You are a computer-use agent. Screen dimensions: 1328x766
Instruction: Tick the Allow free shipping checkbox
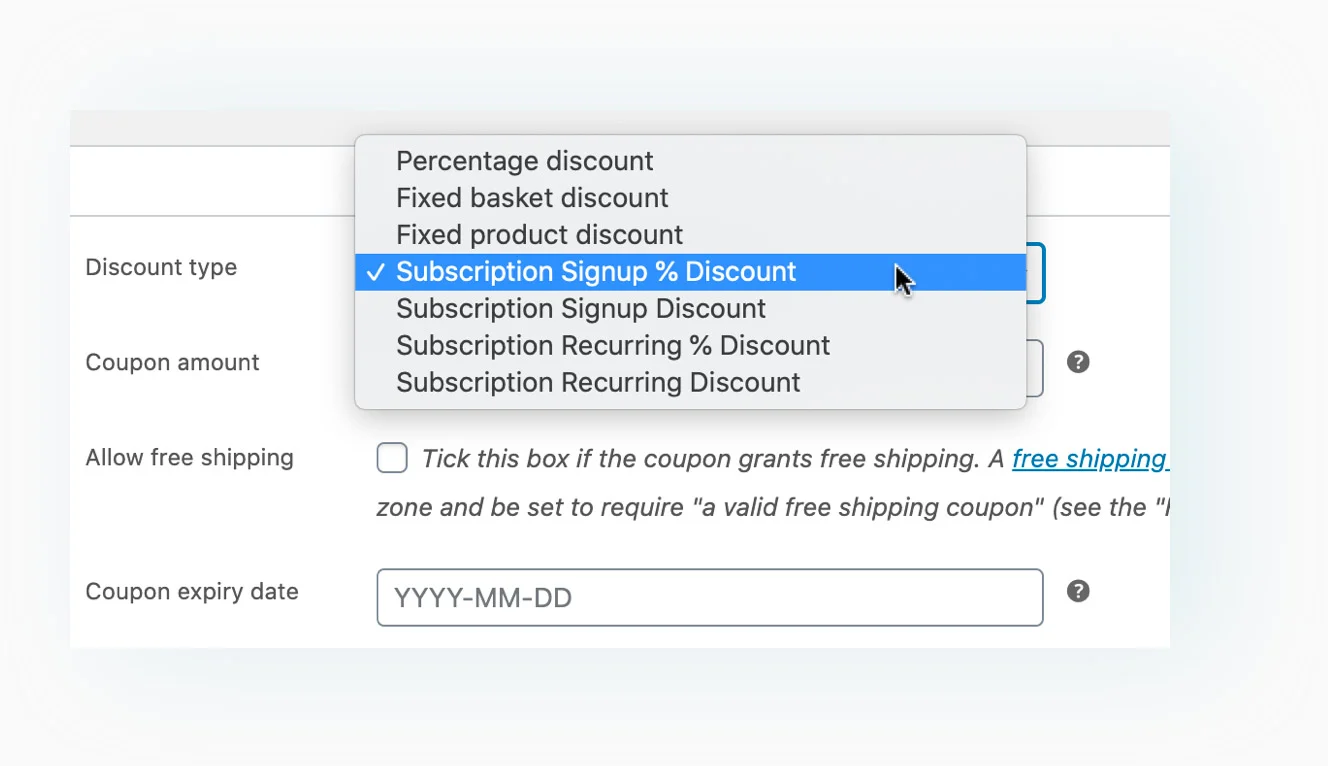coord(392,459)
